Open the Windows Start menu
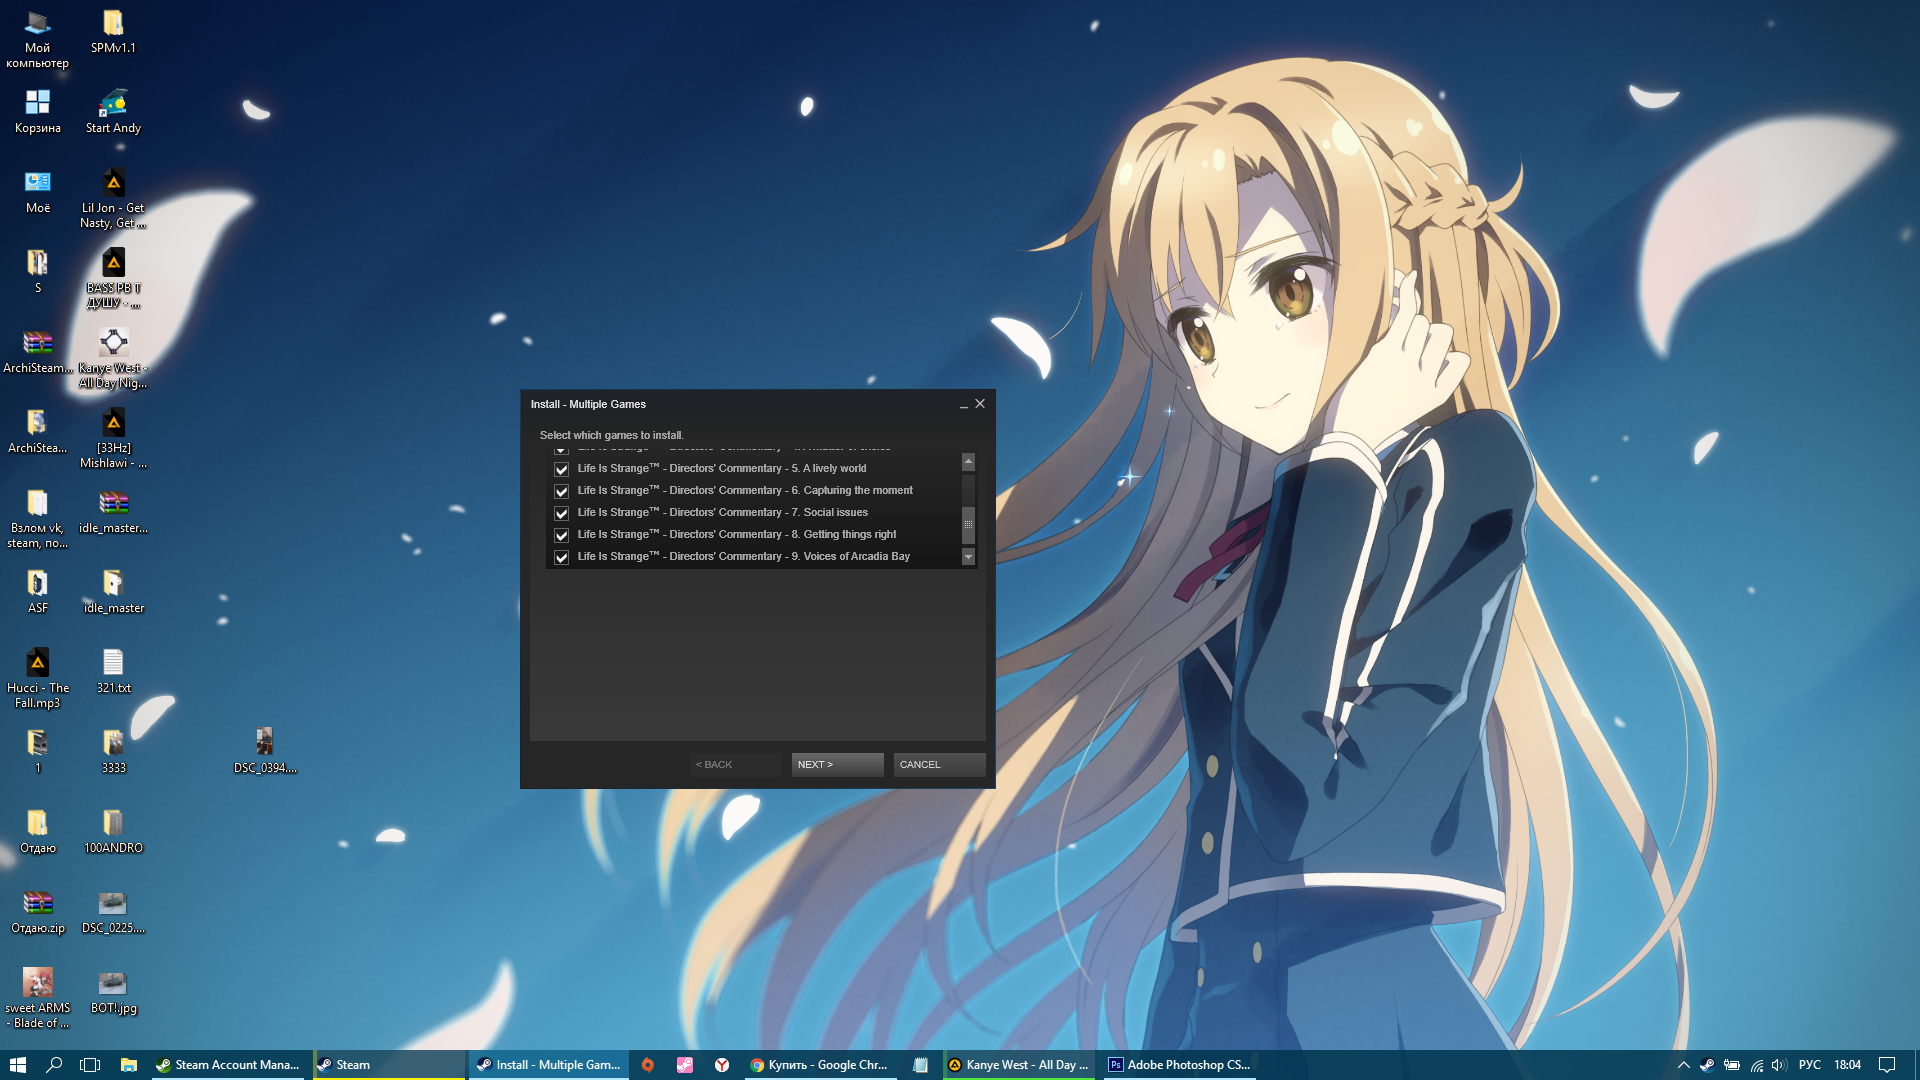The width and height of the screenshot is (1920, 1080). click(x=18, y=1065)
